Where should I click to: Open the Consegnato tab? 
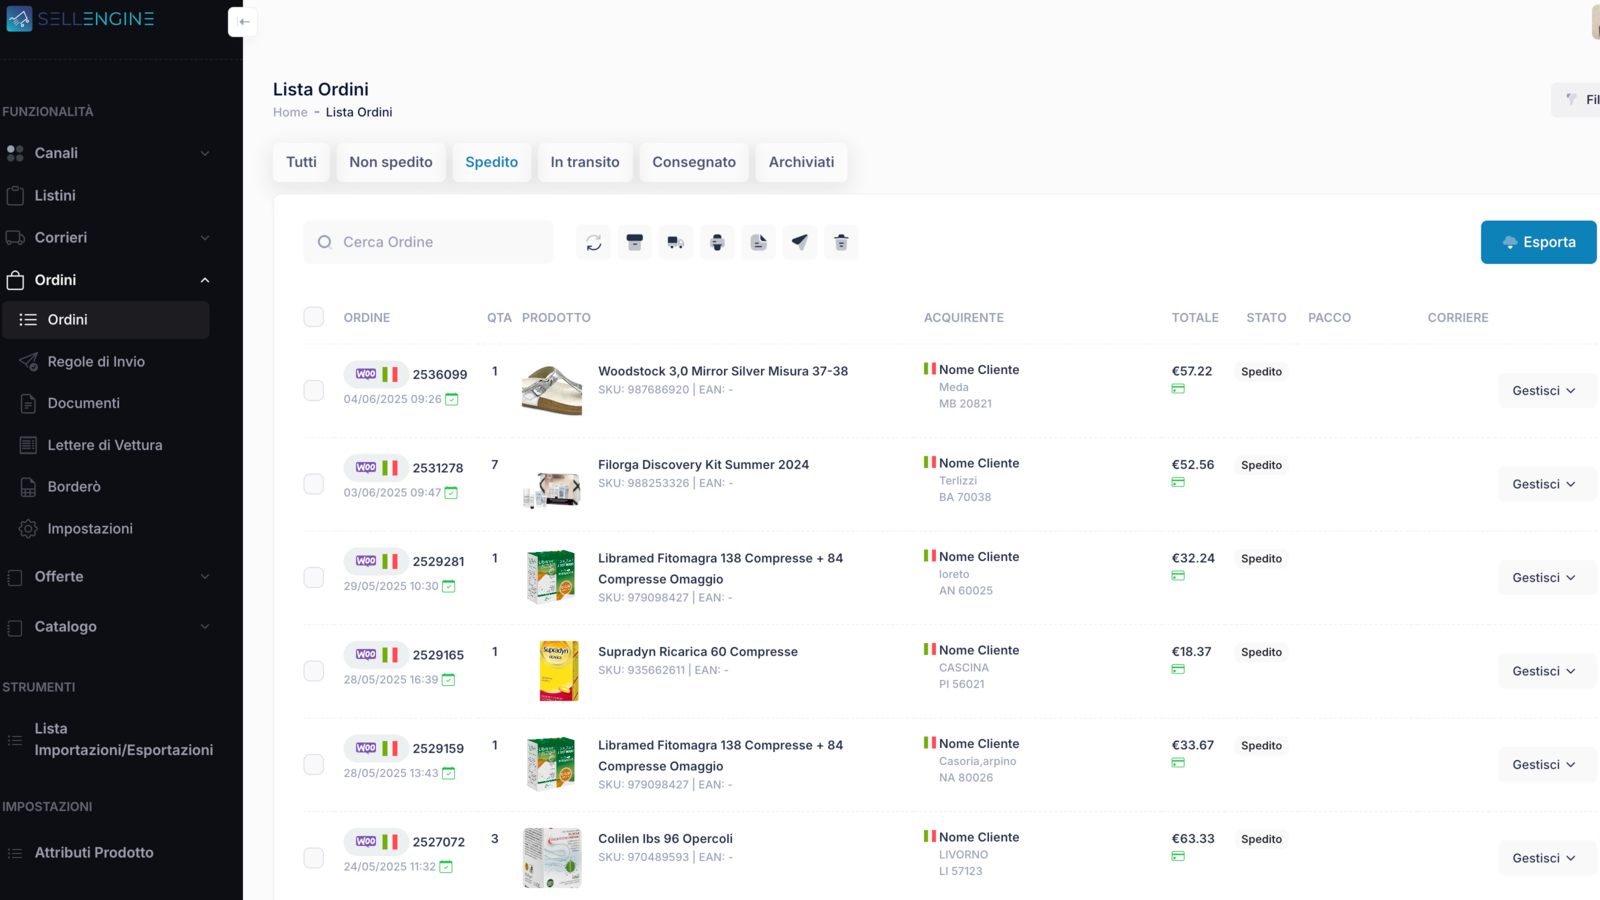coord(694,162)
